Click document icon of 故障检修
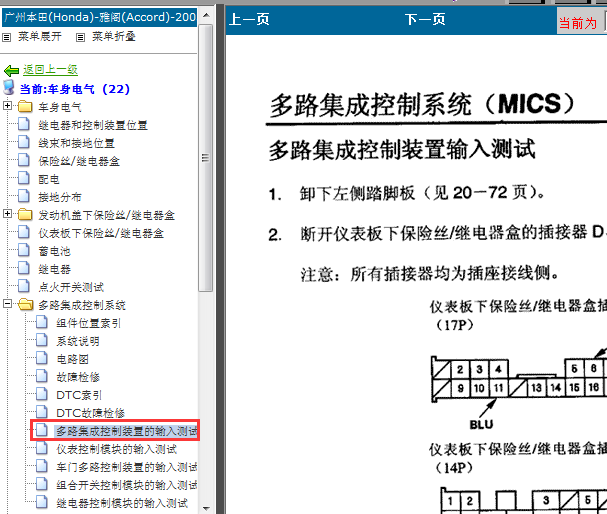The image size is (607, 514). coord(42,376)
